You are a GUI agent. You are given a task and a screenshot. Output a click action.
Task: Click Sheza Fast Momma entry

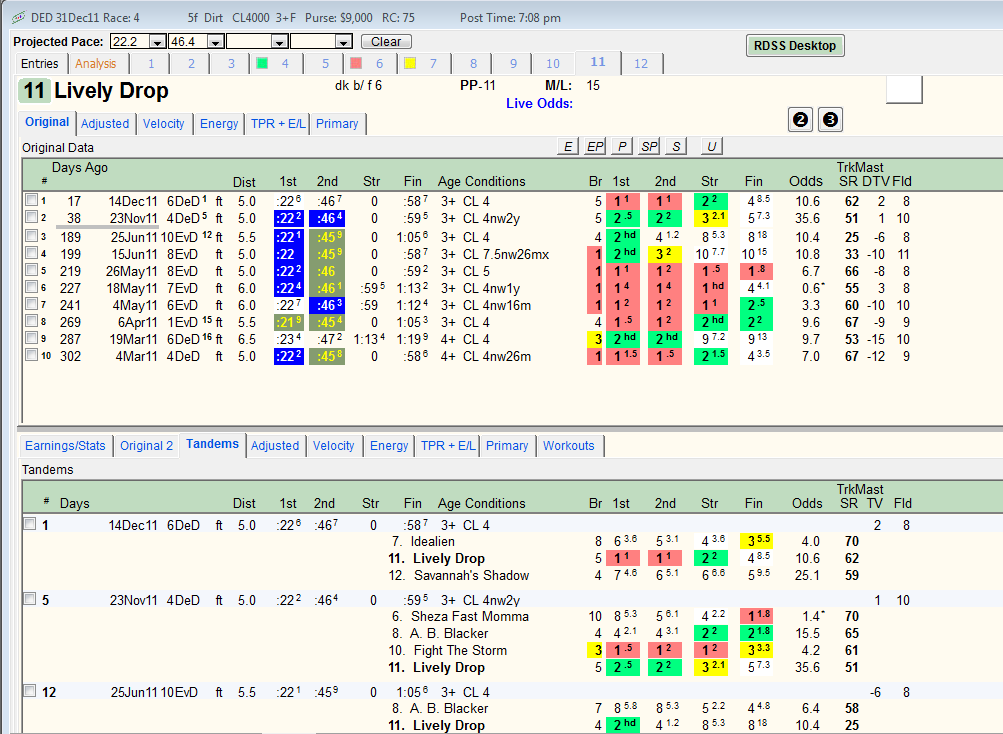tap(470, 616)
